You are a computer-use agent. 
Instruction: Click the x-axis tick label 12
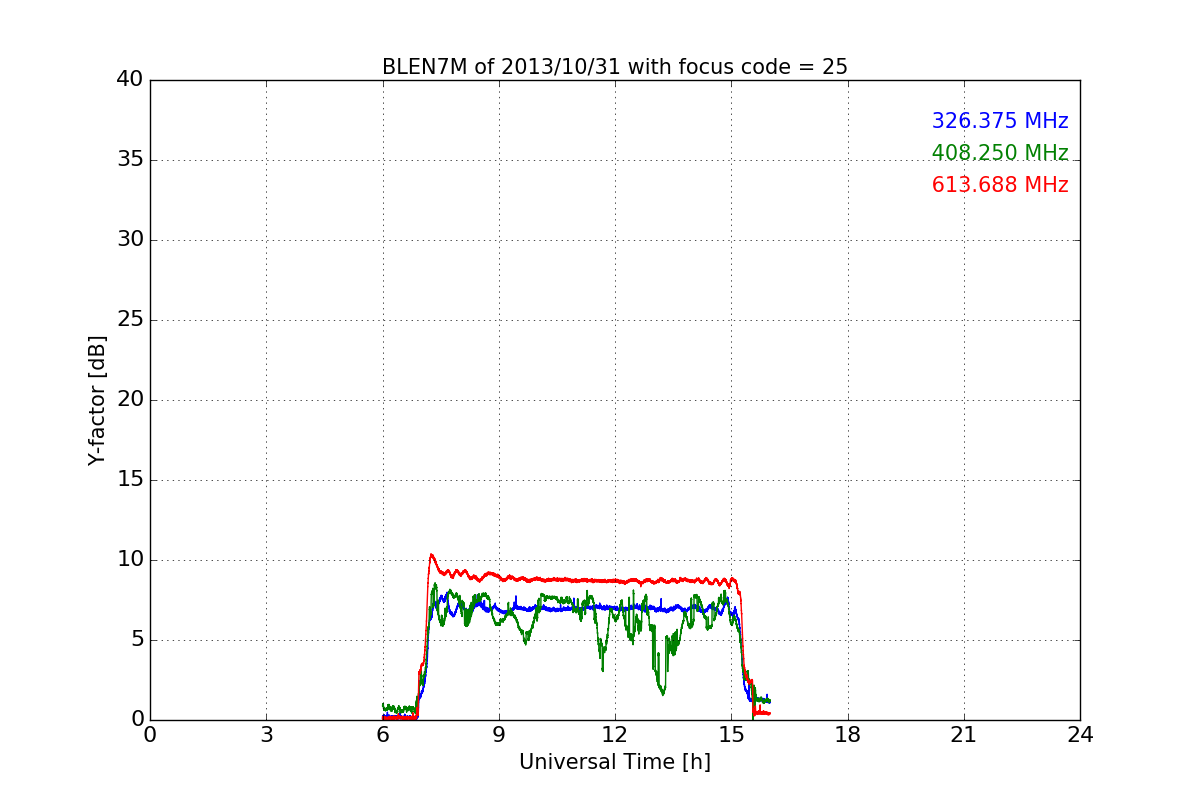click(615, 735)
